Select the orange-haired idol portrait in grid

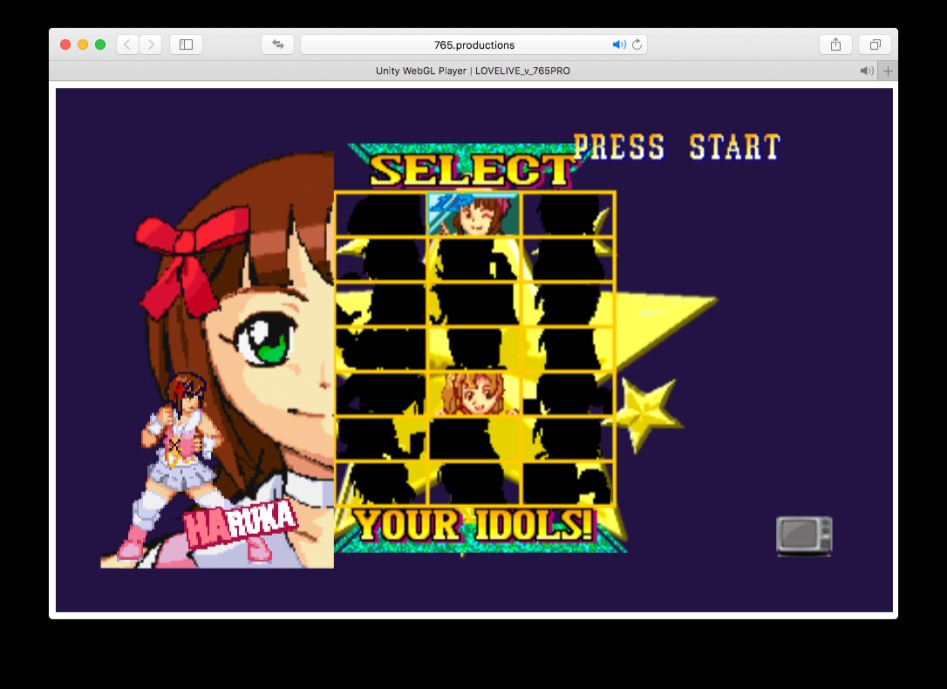pyautogui.click(x=473, y=394)
